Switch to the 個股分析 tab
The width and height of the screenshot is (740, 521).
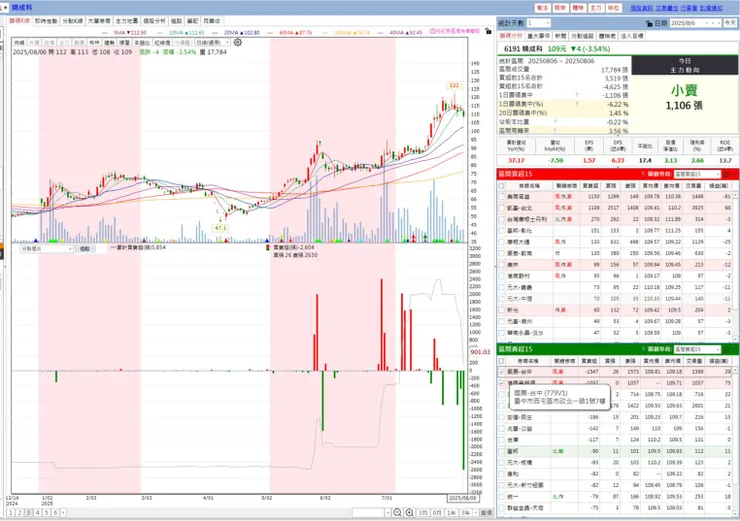(x=154, y=21)
